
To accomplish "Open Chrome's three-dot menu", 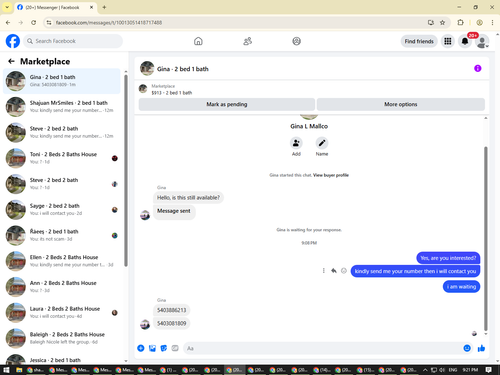I will pyautogui.click(x=492, y=23).
